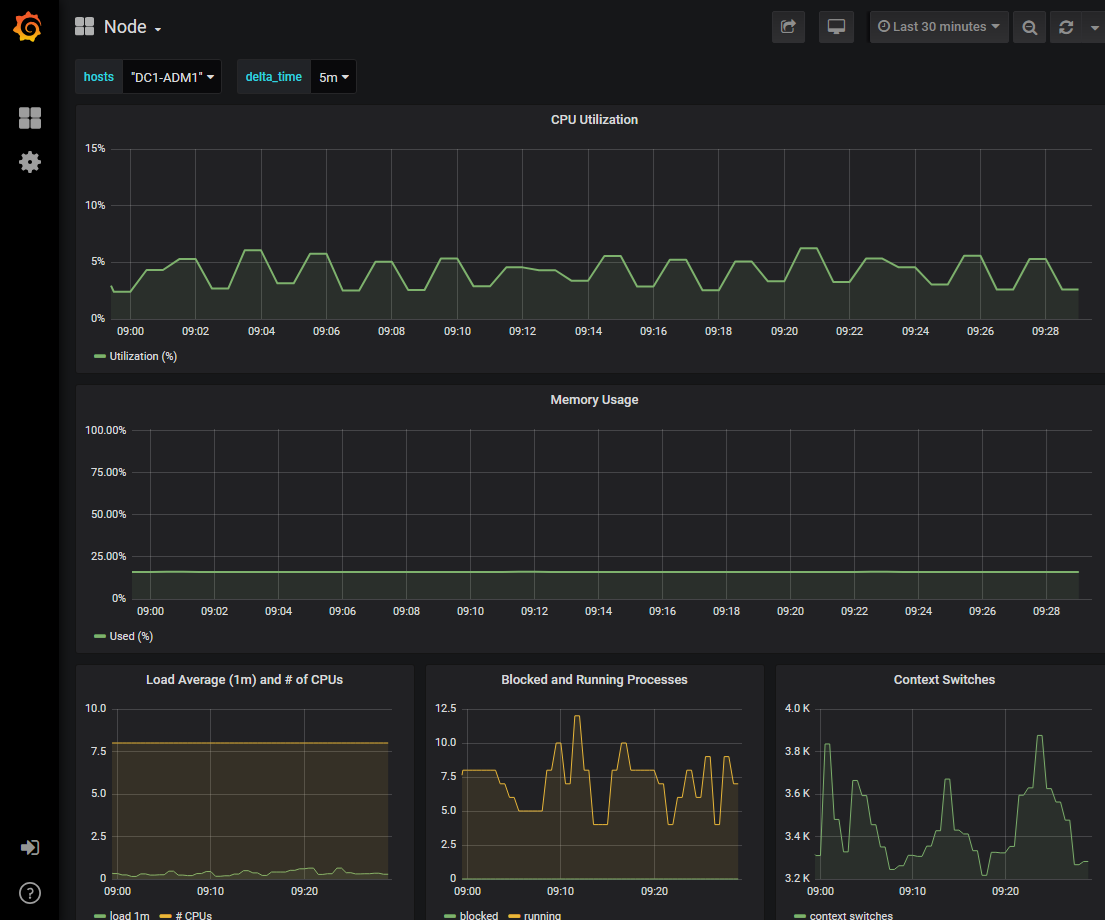Viewport: 1105px width, 920px height.
Task: Open the CPU Utilization panel menu
Action: [x=593, y=119]
